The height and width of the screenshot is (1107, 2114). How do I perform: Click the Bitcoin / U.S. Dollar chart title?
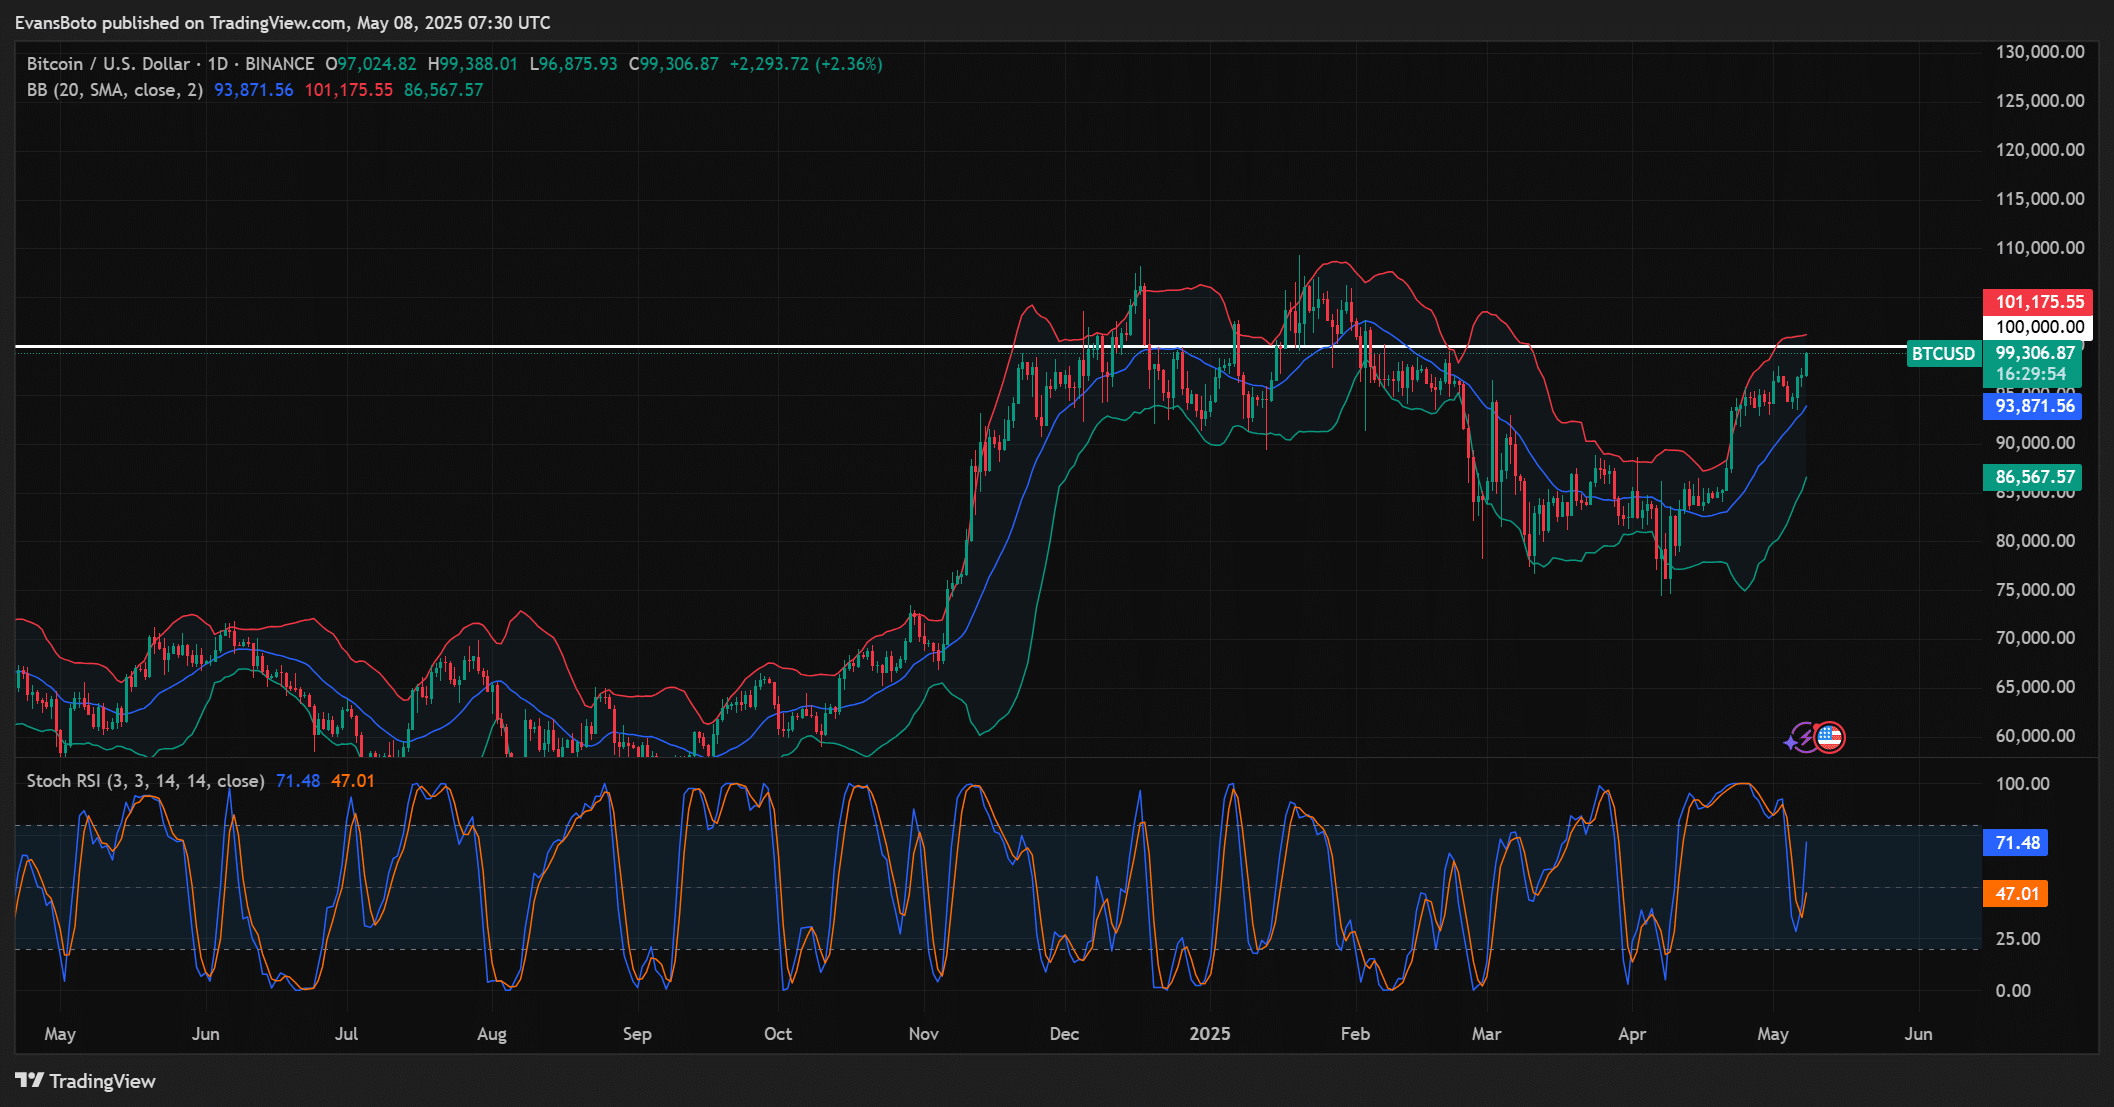click(108, 64)
